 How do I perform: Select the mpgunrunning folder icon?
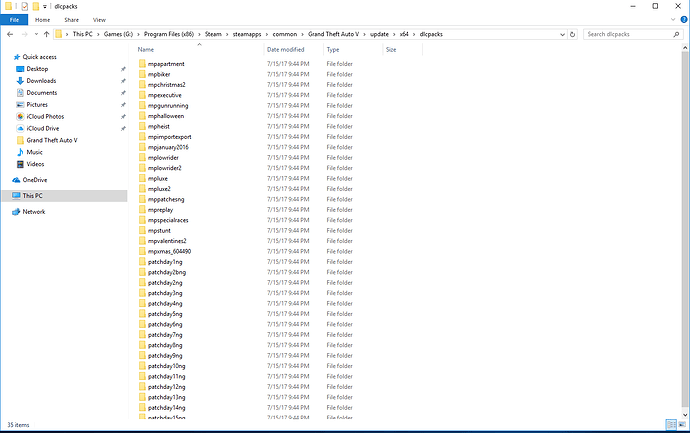point(142,106)
